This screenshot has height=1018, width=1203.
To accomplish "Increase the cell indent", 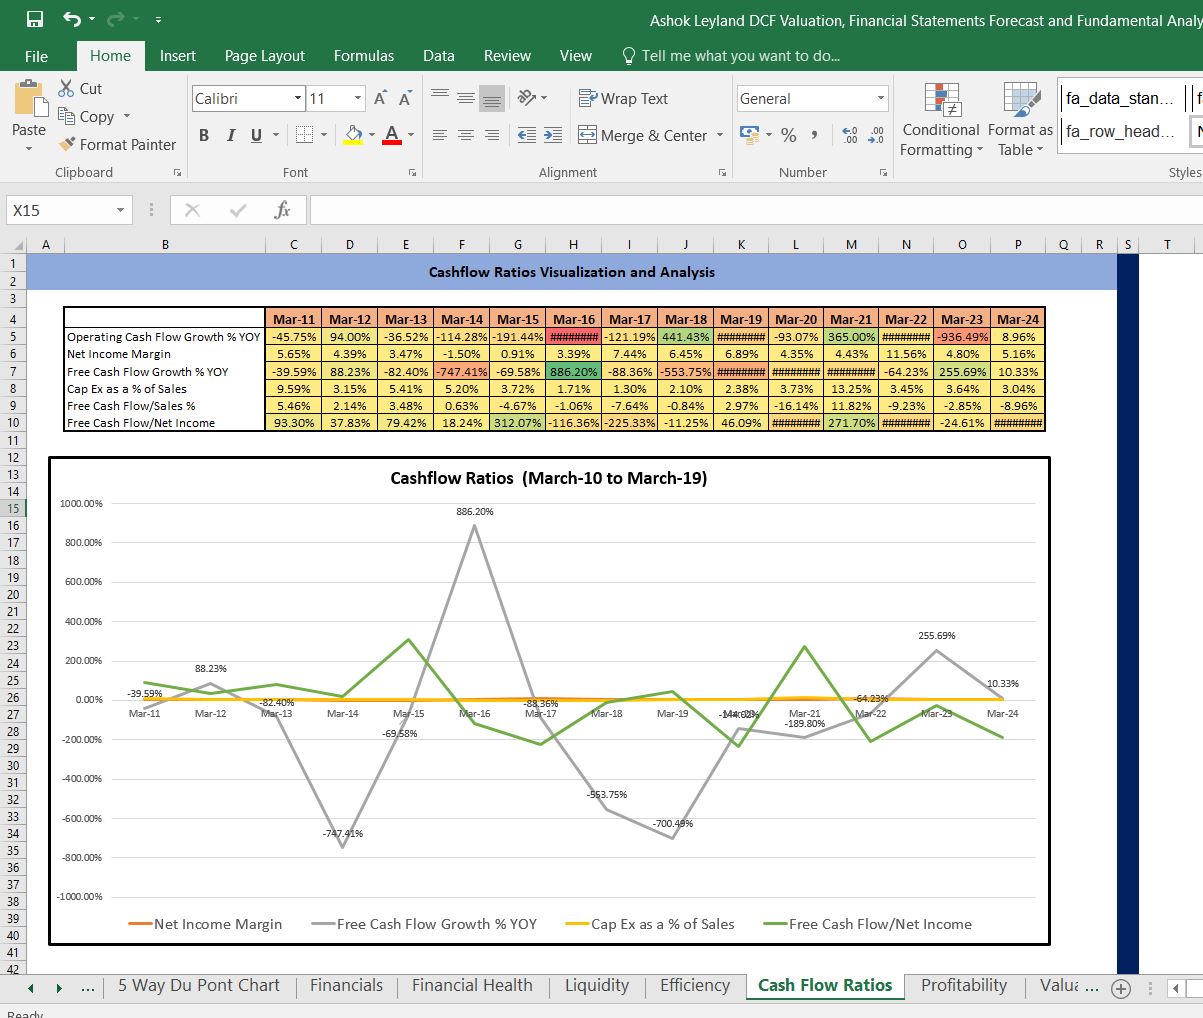I will 553,135.
